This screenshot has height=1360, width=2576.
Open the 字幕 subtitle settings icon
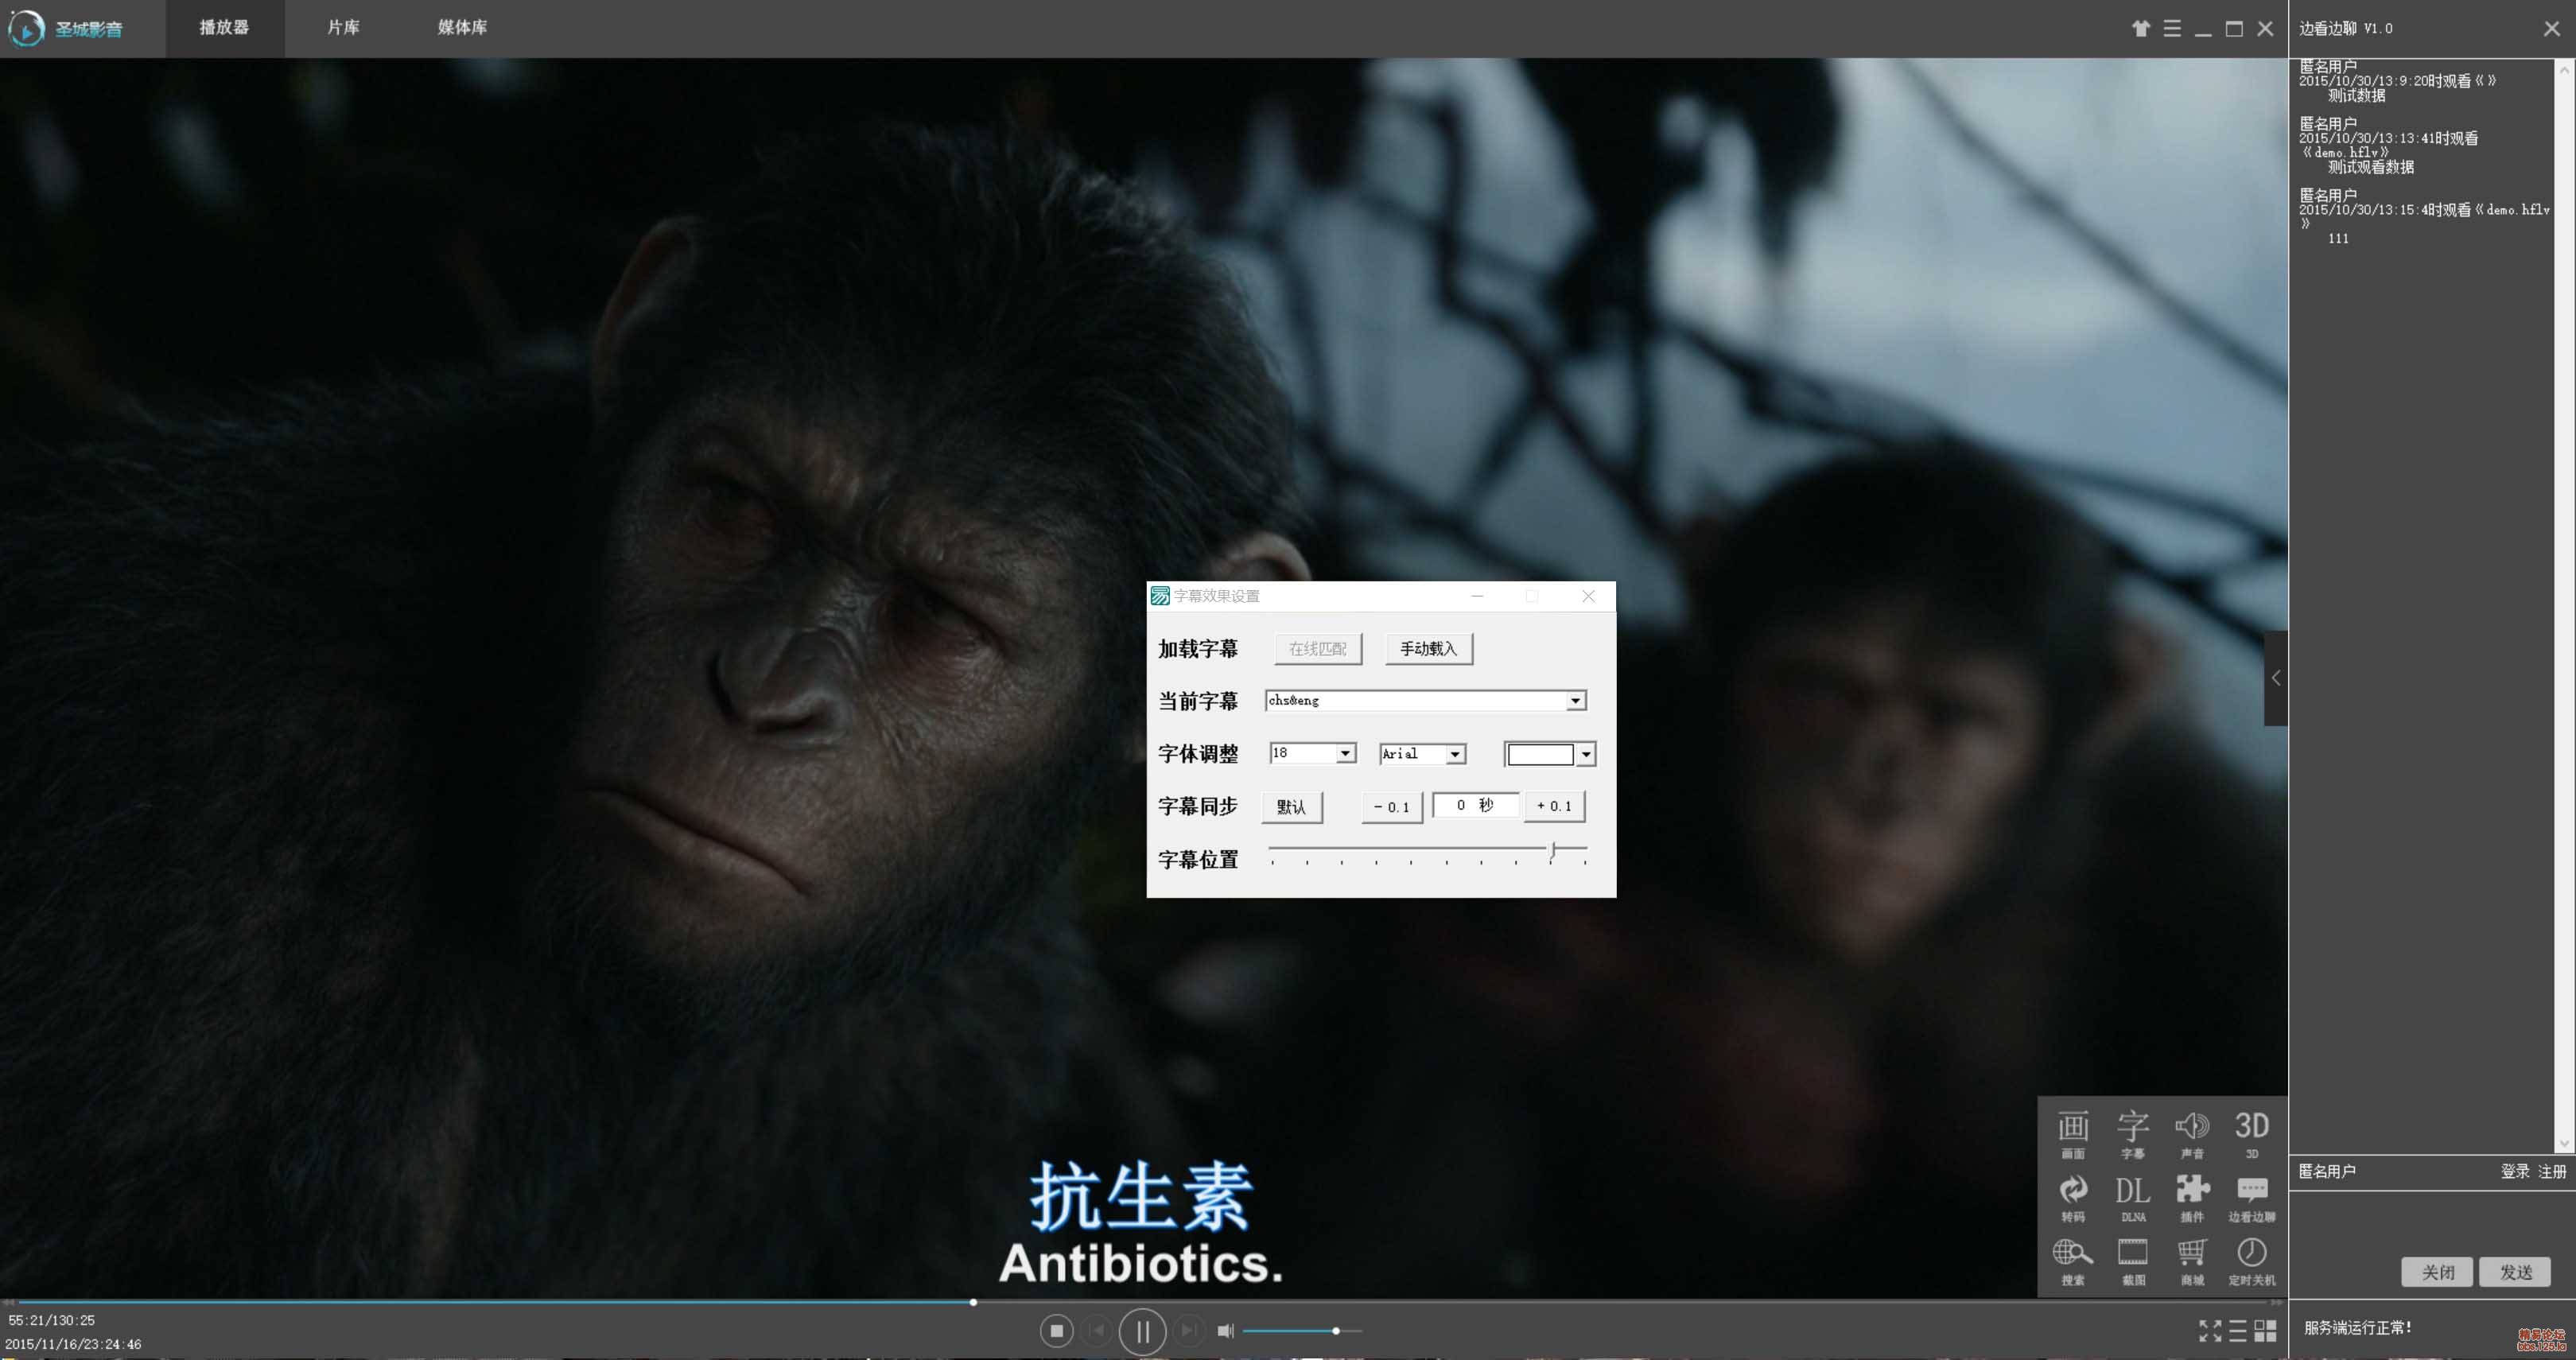pos(2132,1134)
